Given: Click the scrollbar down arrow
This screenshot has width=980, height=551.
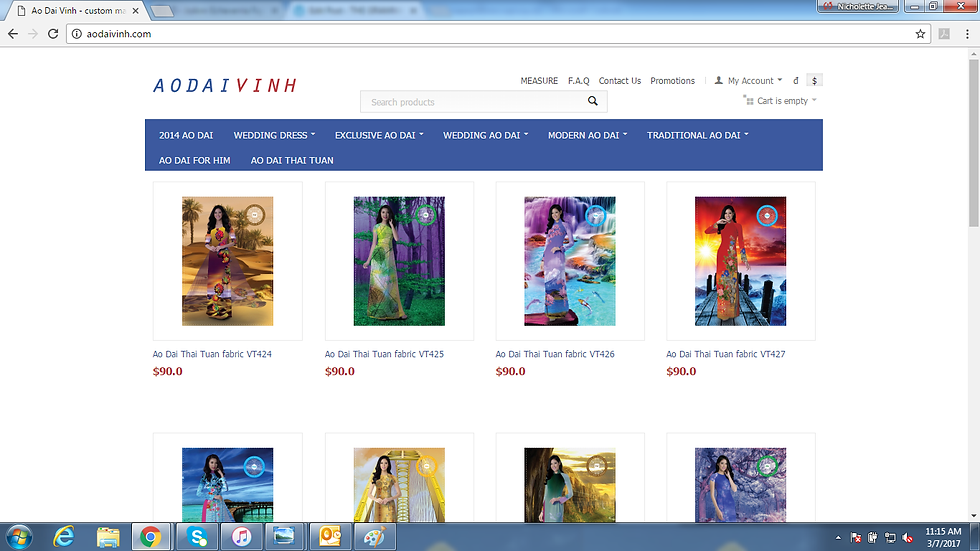Looking at the screenshot, I should pos(974,516).
